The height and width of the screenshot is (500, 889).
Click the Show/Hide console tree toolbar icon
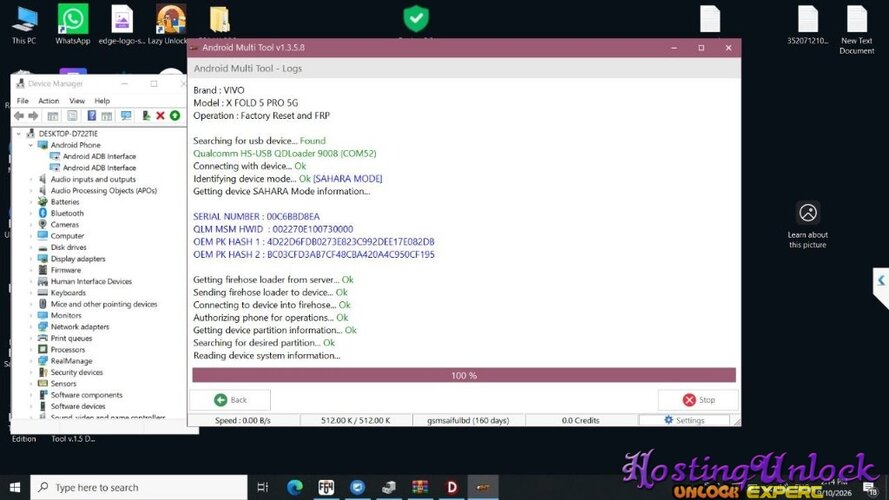click(53, 116)
